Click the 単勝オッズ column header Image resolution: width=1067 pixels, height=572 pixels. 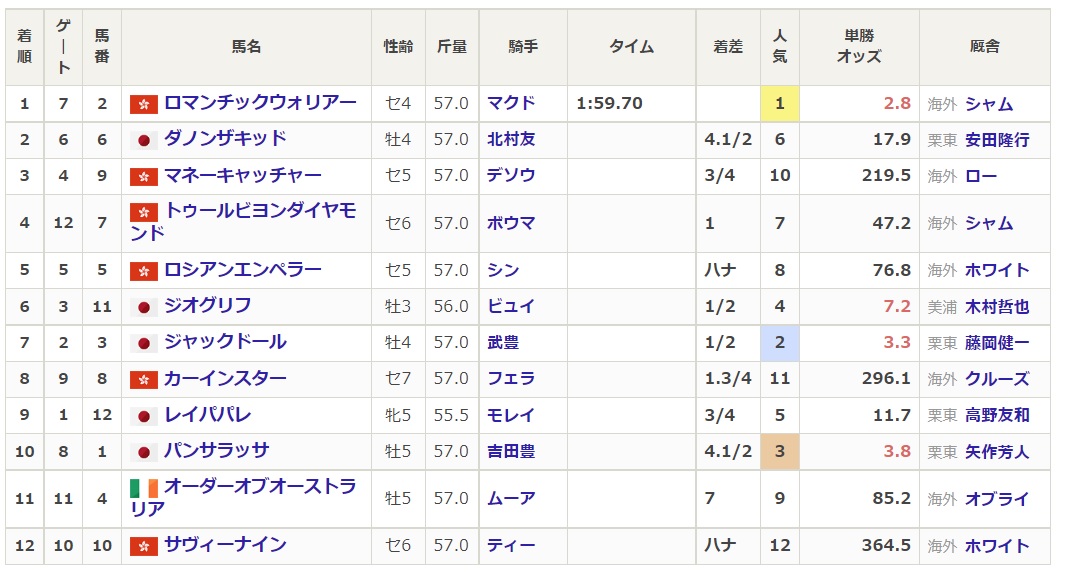(x=859, y=46)
